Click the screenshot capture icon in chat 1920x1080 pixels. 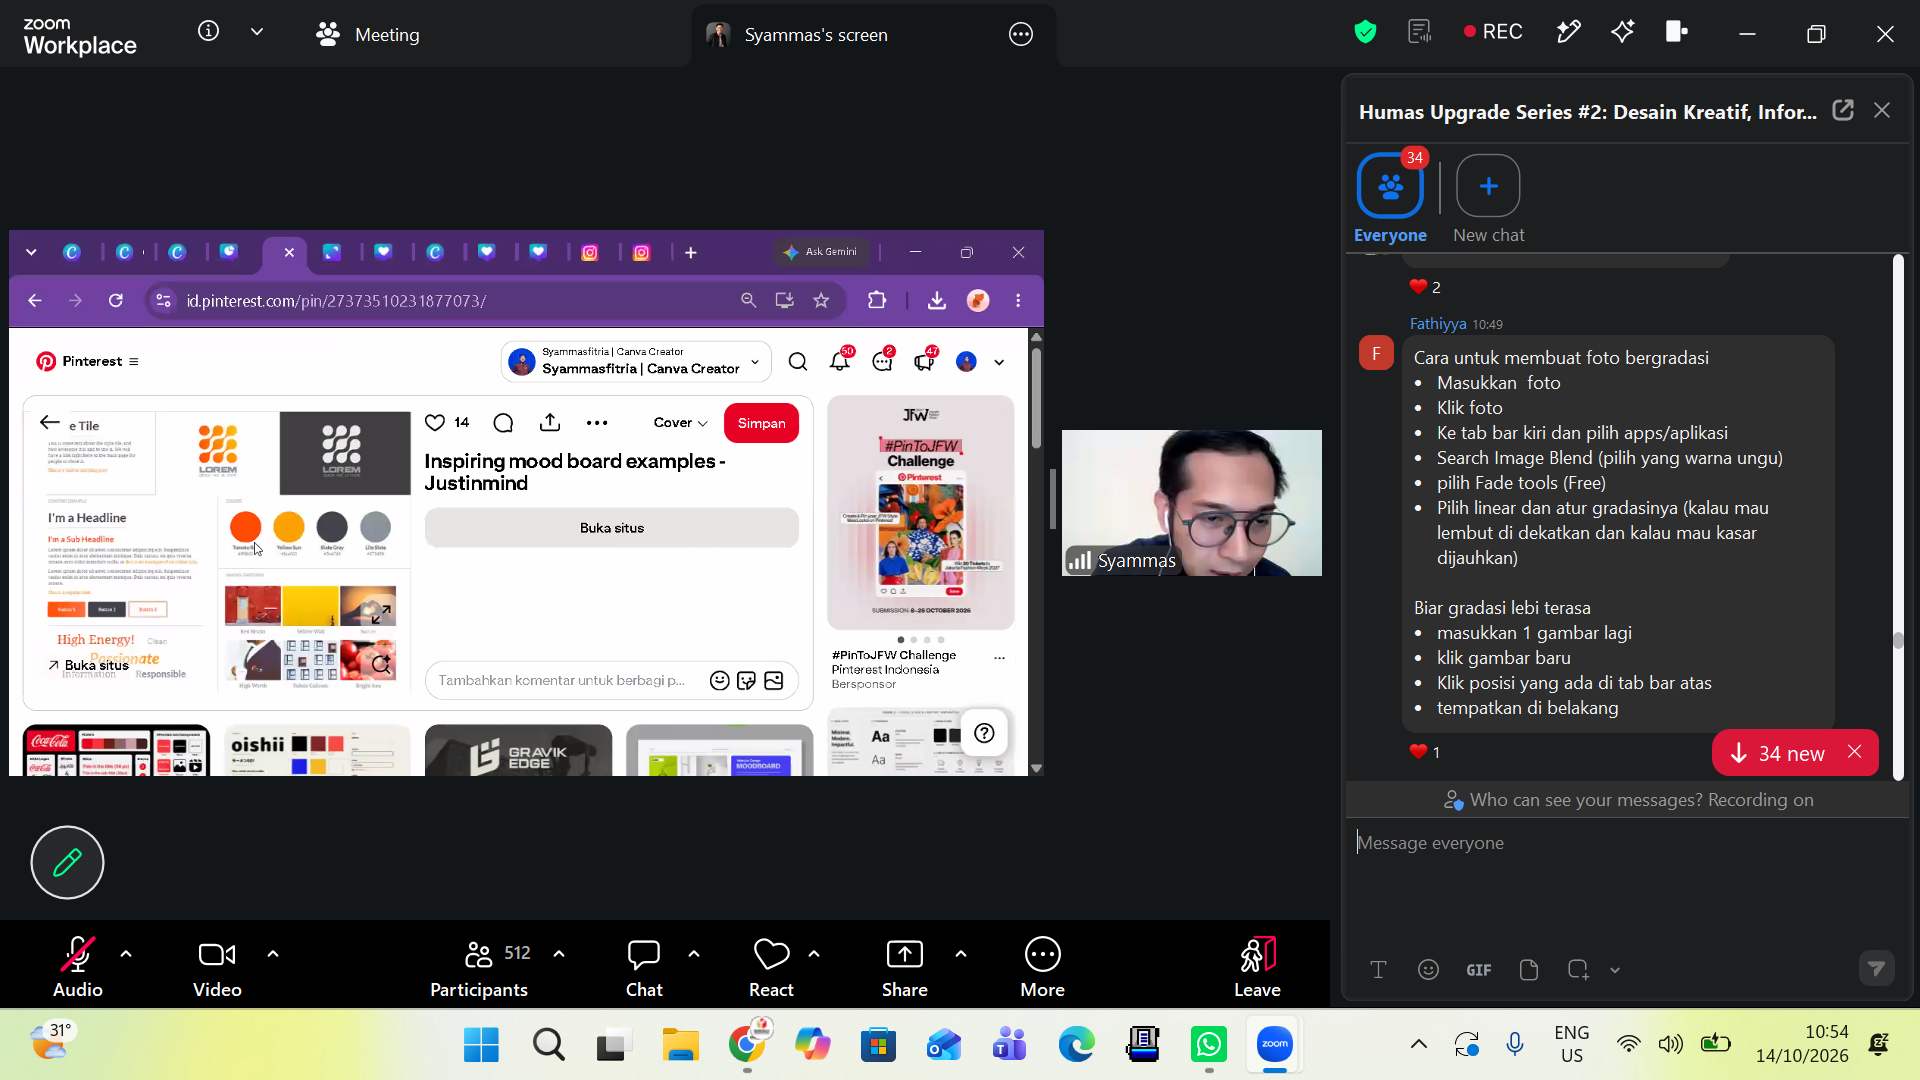tap(1578, 969)
